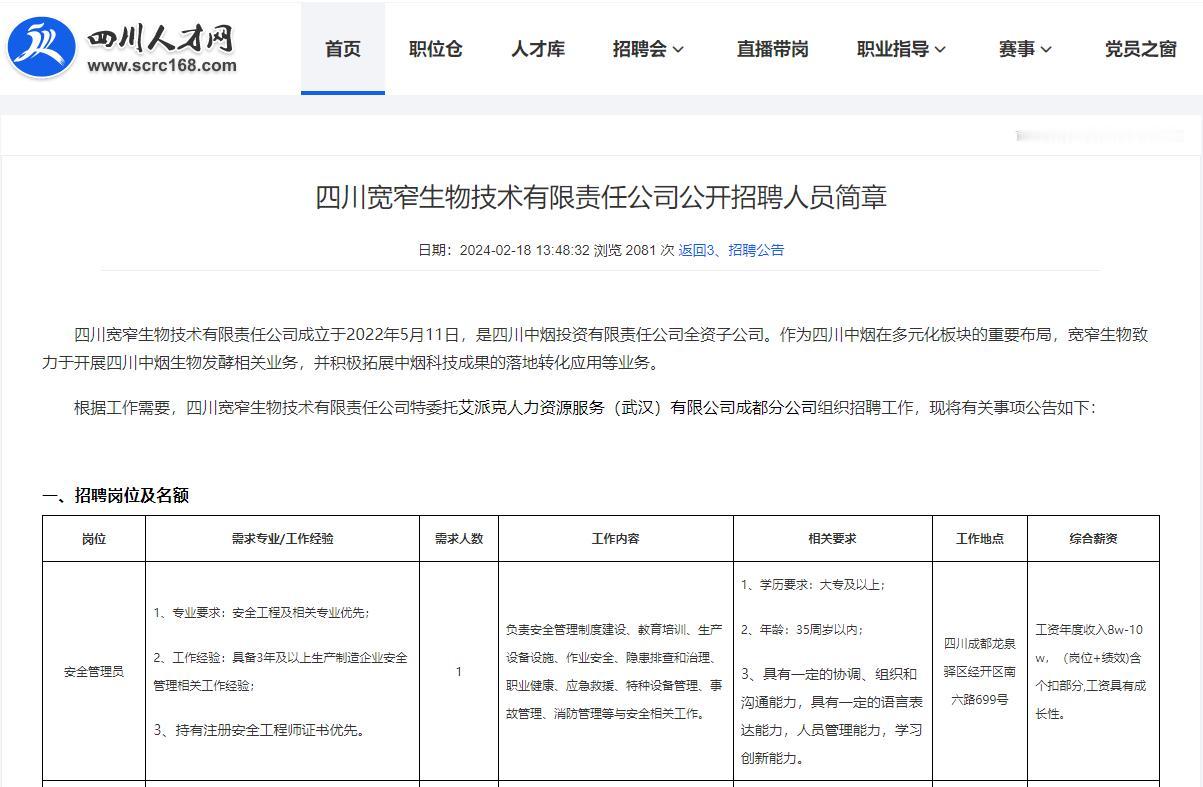Click the 日期：2024-02-18 13:48:32 text
Image resolution: width=1203 pixels, height=787 pixels.
point(503,250)
